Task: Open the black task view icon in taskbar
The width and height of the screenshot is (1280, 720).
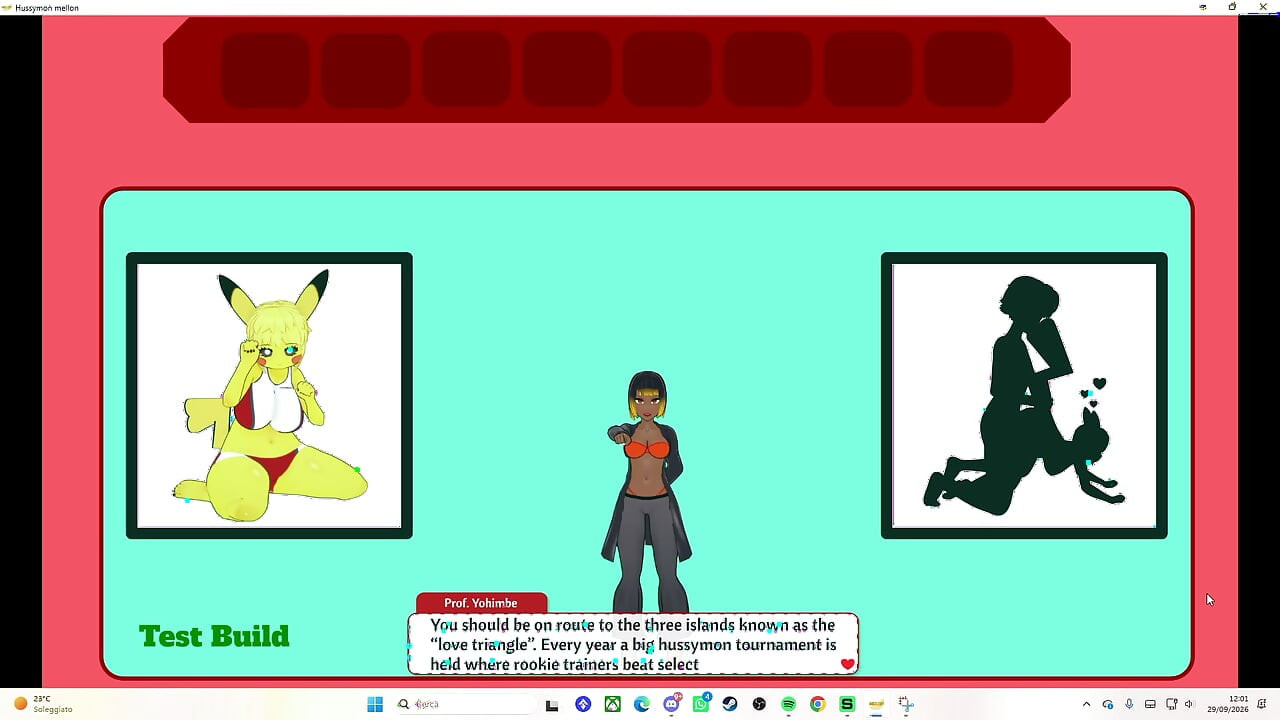Action: tap(552, 704)
